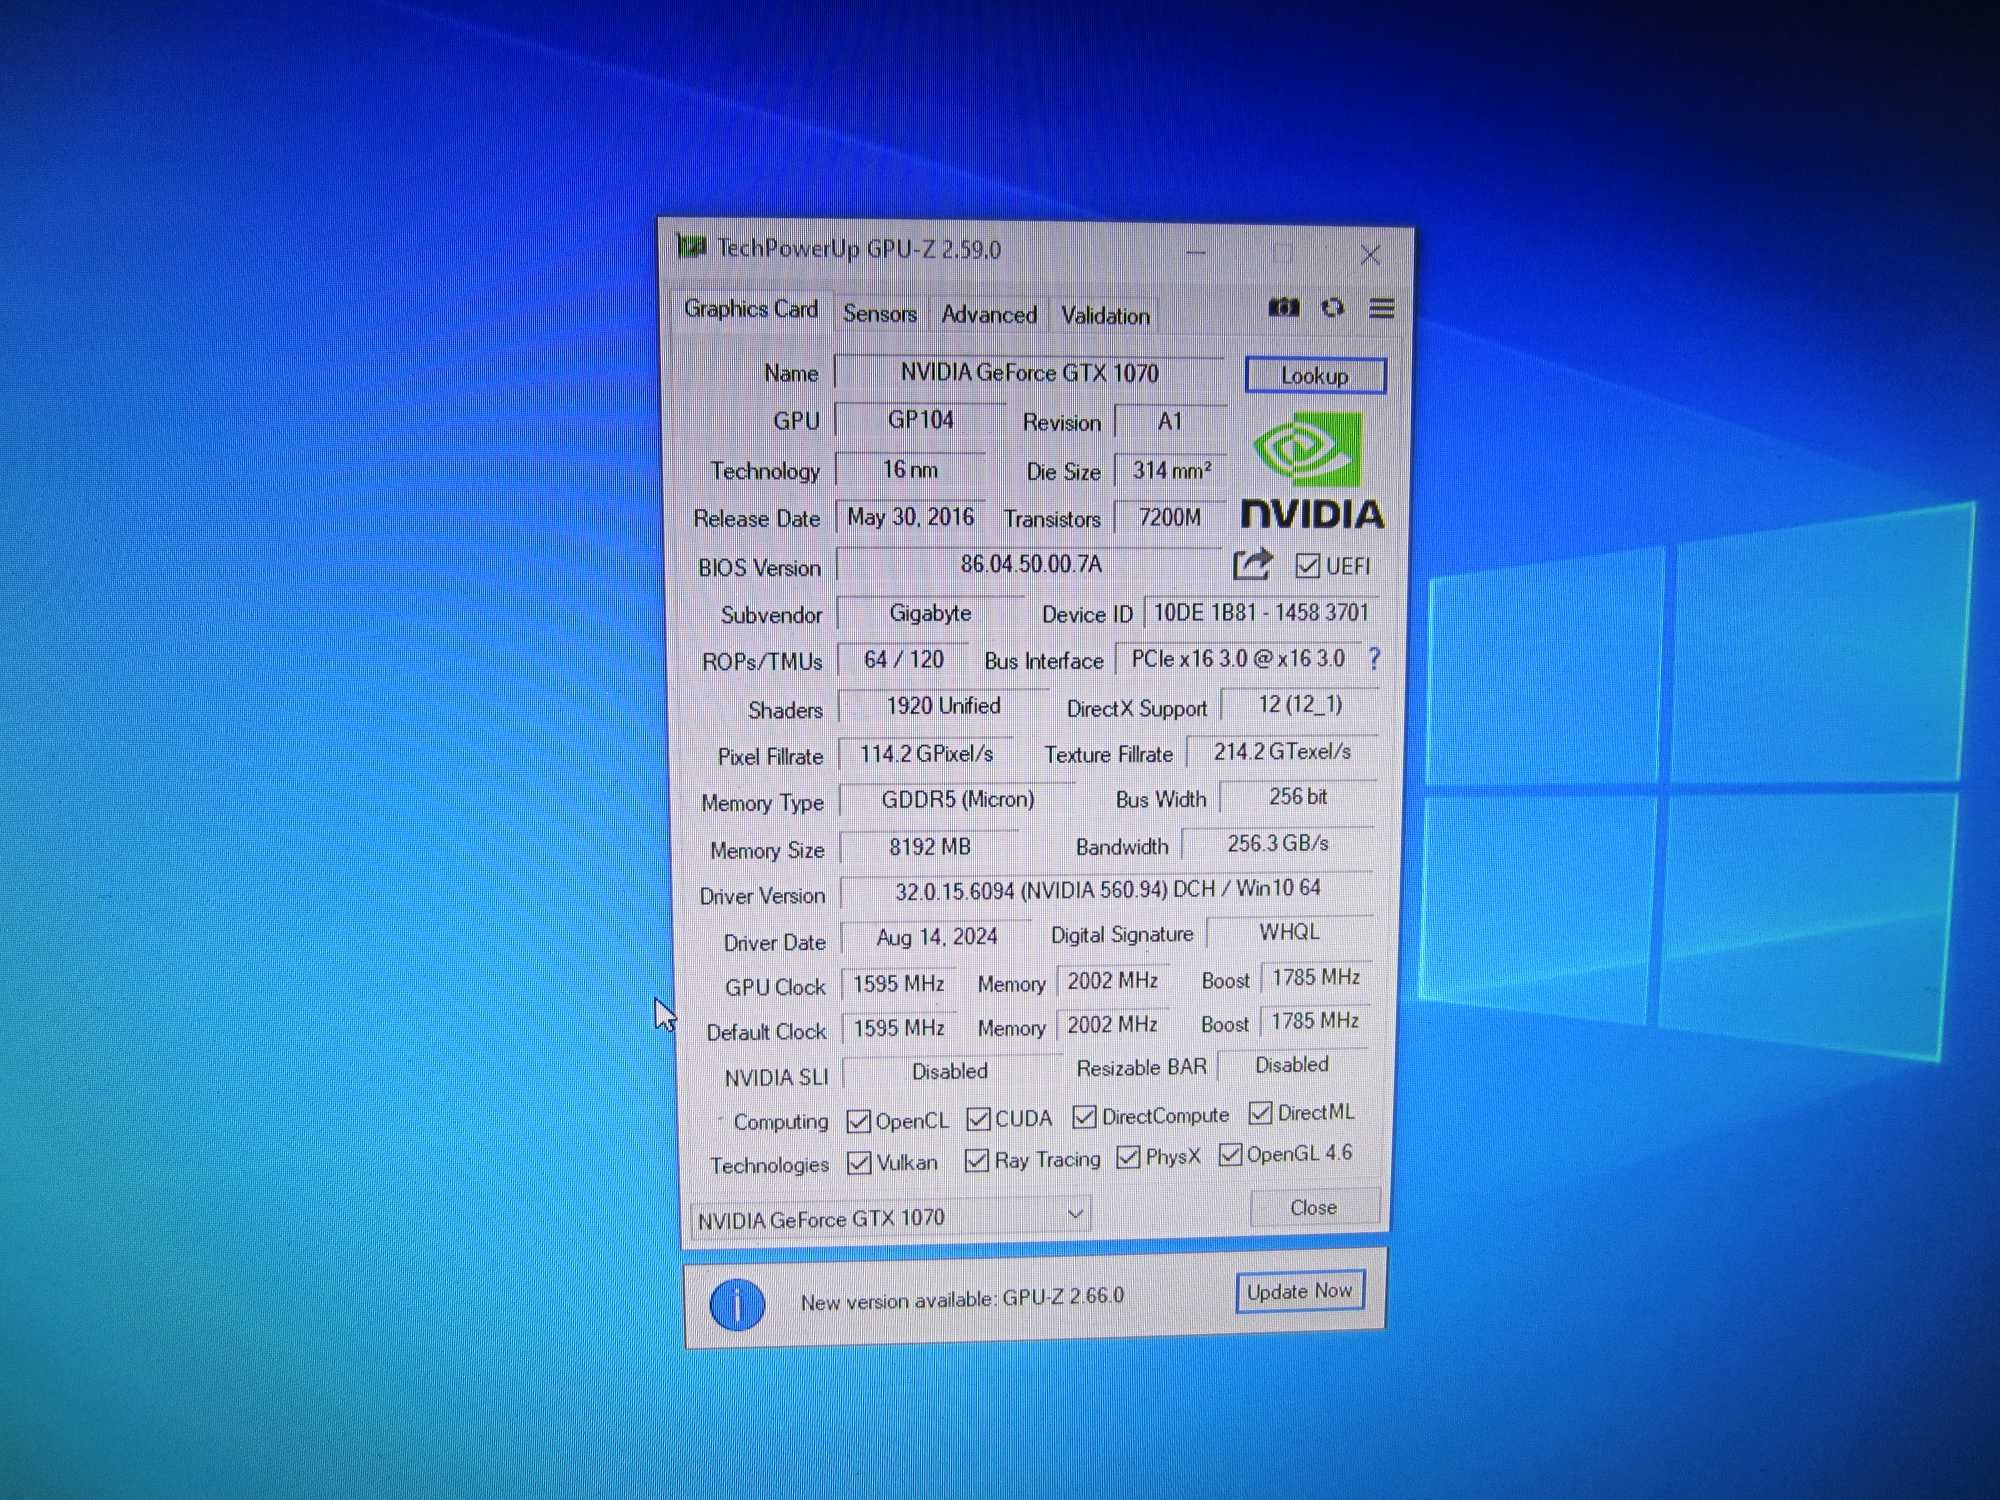Viewport: 2000px width, 1500px height.
Task: Toggle the CUDA checkbox
Action: (978, 1119)
